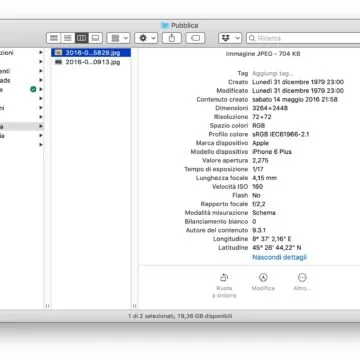Select file 2016-0...0913.jpg
Viewport: 360px width, 360px height.
click(91, 62)
